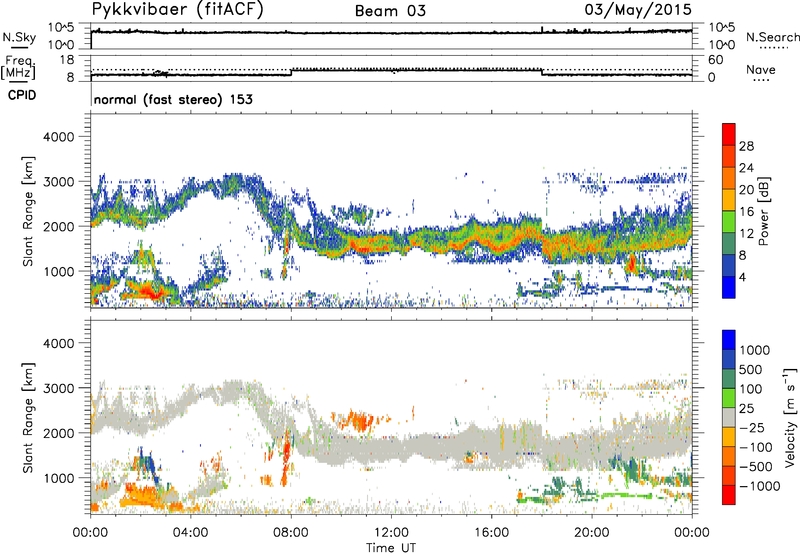The height and width of the screenshot is (554, 800).
Task: Click the 03/May/2015 date label
Action: (638, 9)
